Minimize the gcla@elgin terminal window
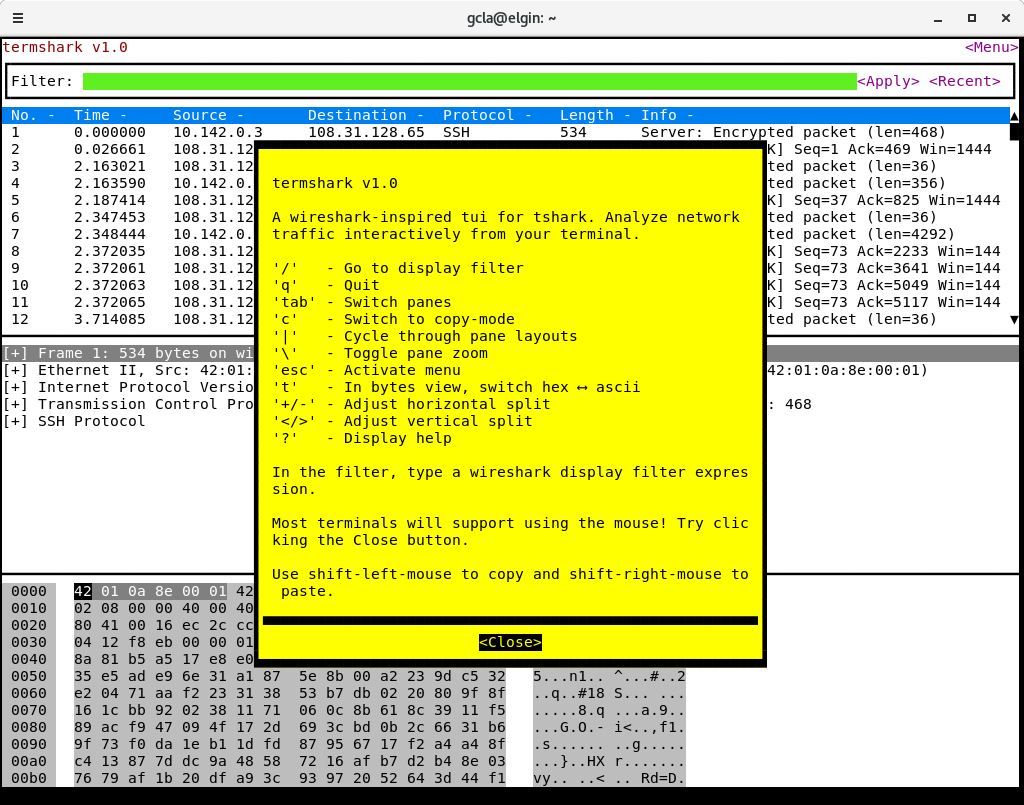This screenshot has width=1024, height=805. pyautogui.click(x=938, y=18)
